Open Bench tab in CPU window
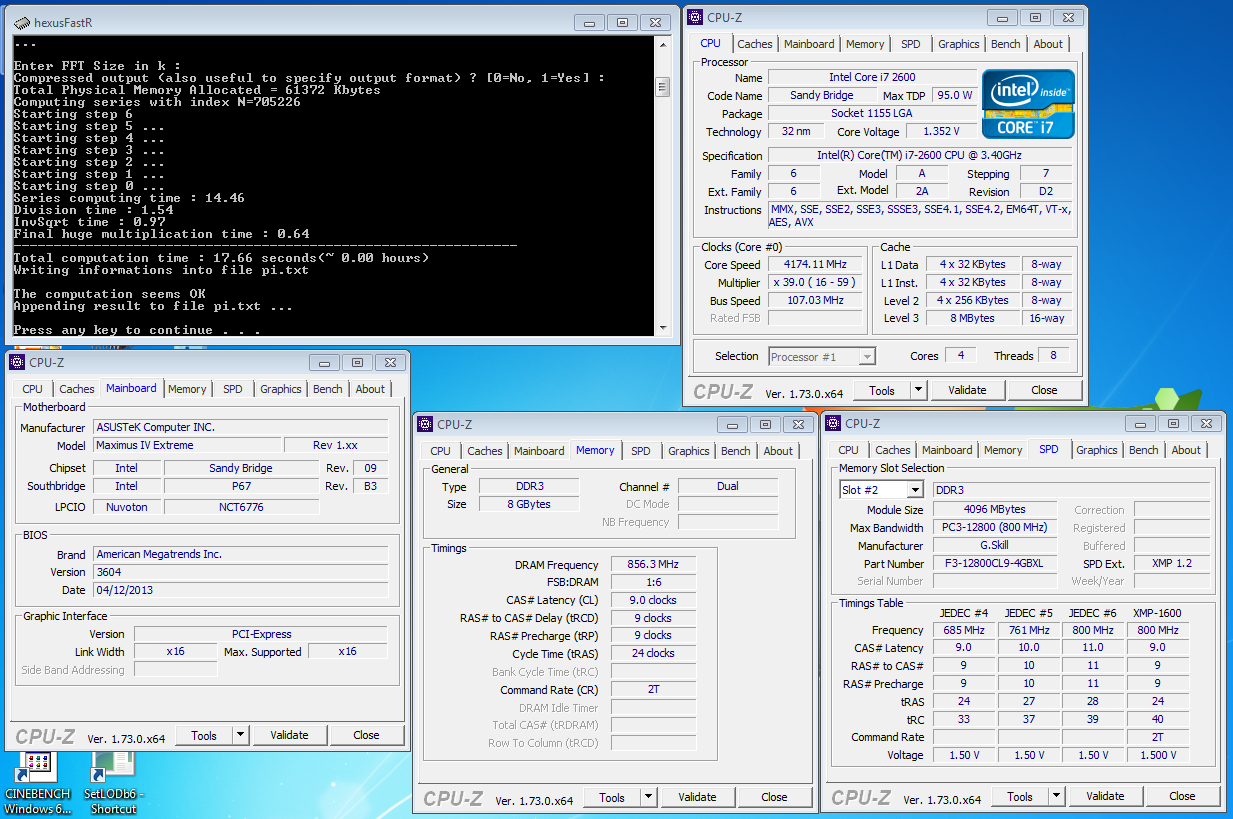Image resolution: width=1233 pixels, height=819 pixels. [1006, 44]
